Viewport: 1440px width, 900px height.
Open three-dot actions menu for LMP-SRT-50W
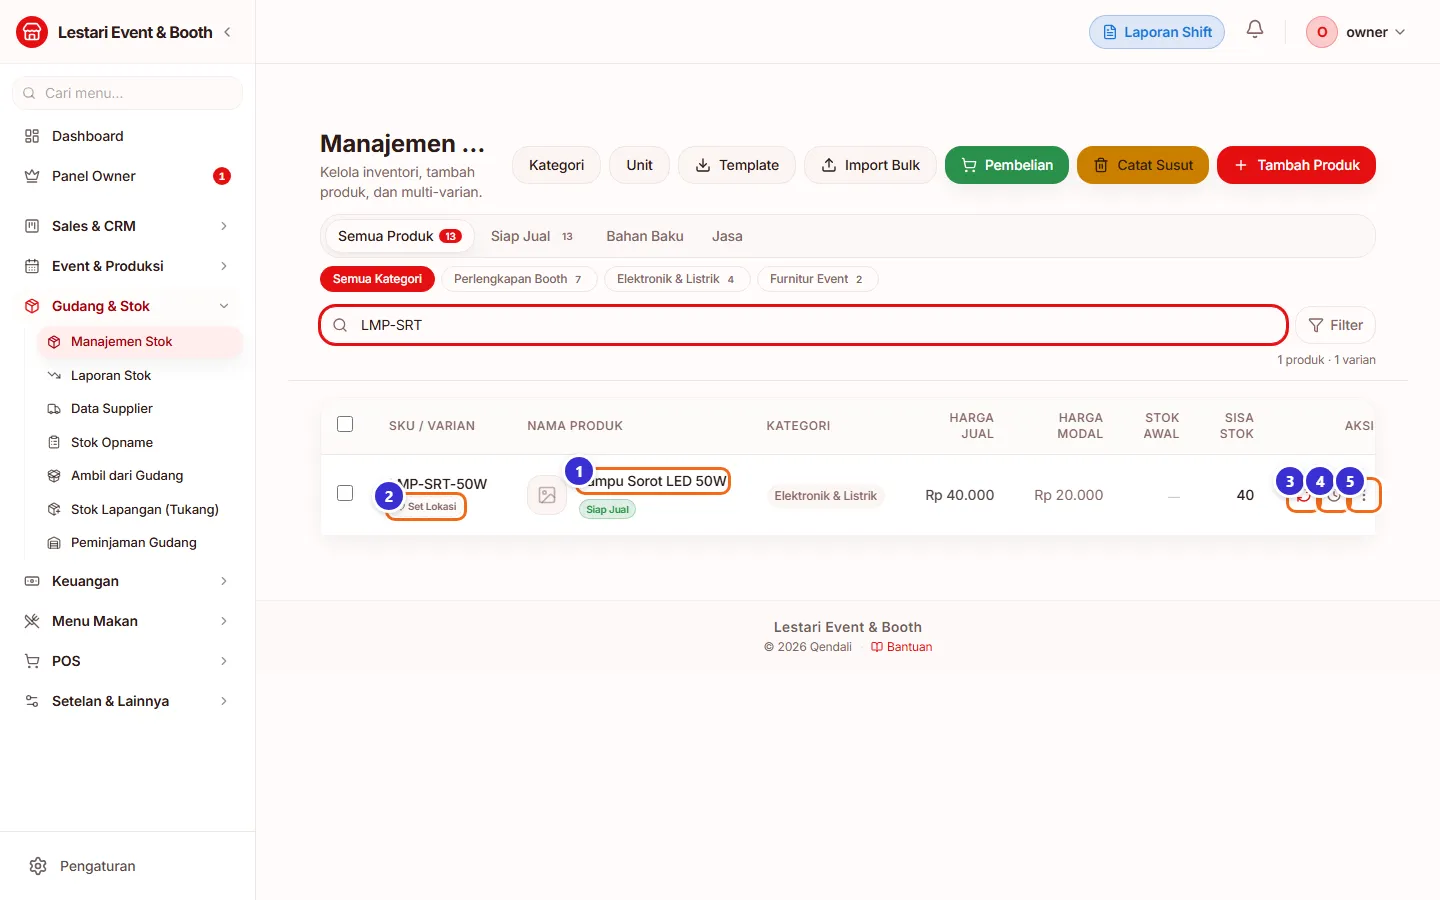click(x=1364, y=495)
